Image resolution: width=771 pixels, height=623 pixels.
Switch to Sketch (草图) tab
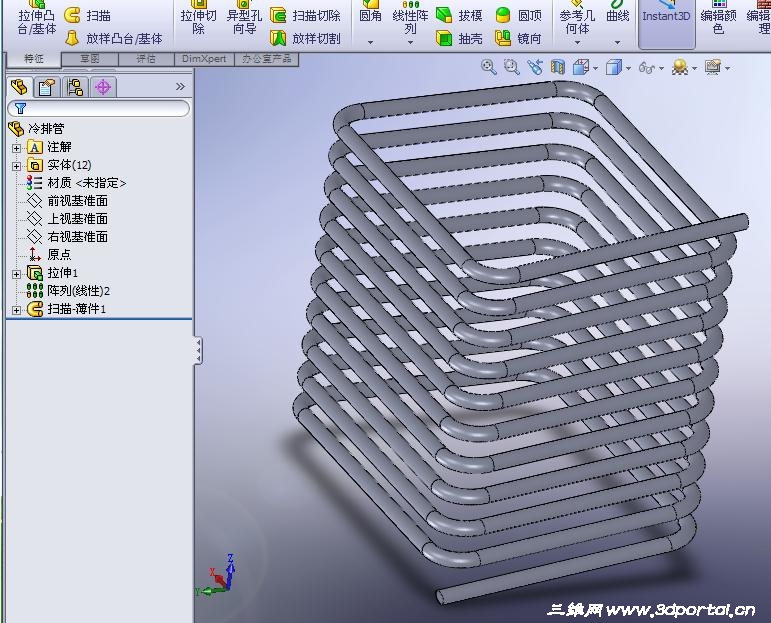coord(90,59)
